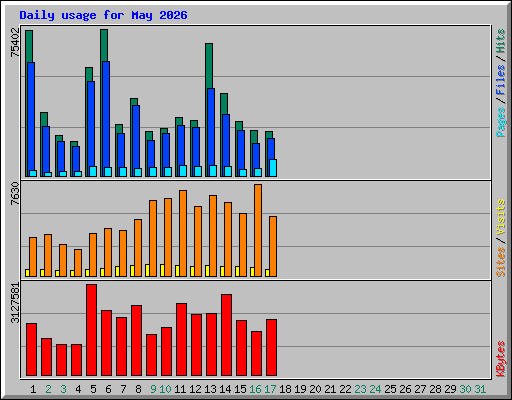Select day 30 on the x-axis
This screenshot has height=400, width=512.
pos(465,389)
